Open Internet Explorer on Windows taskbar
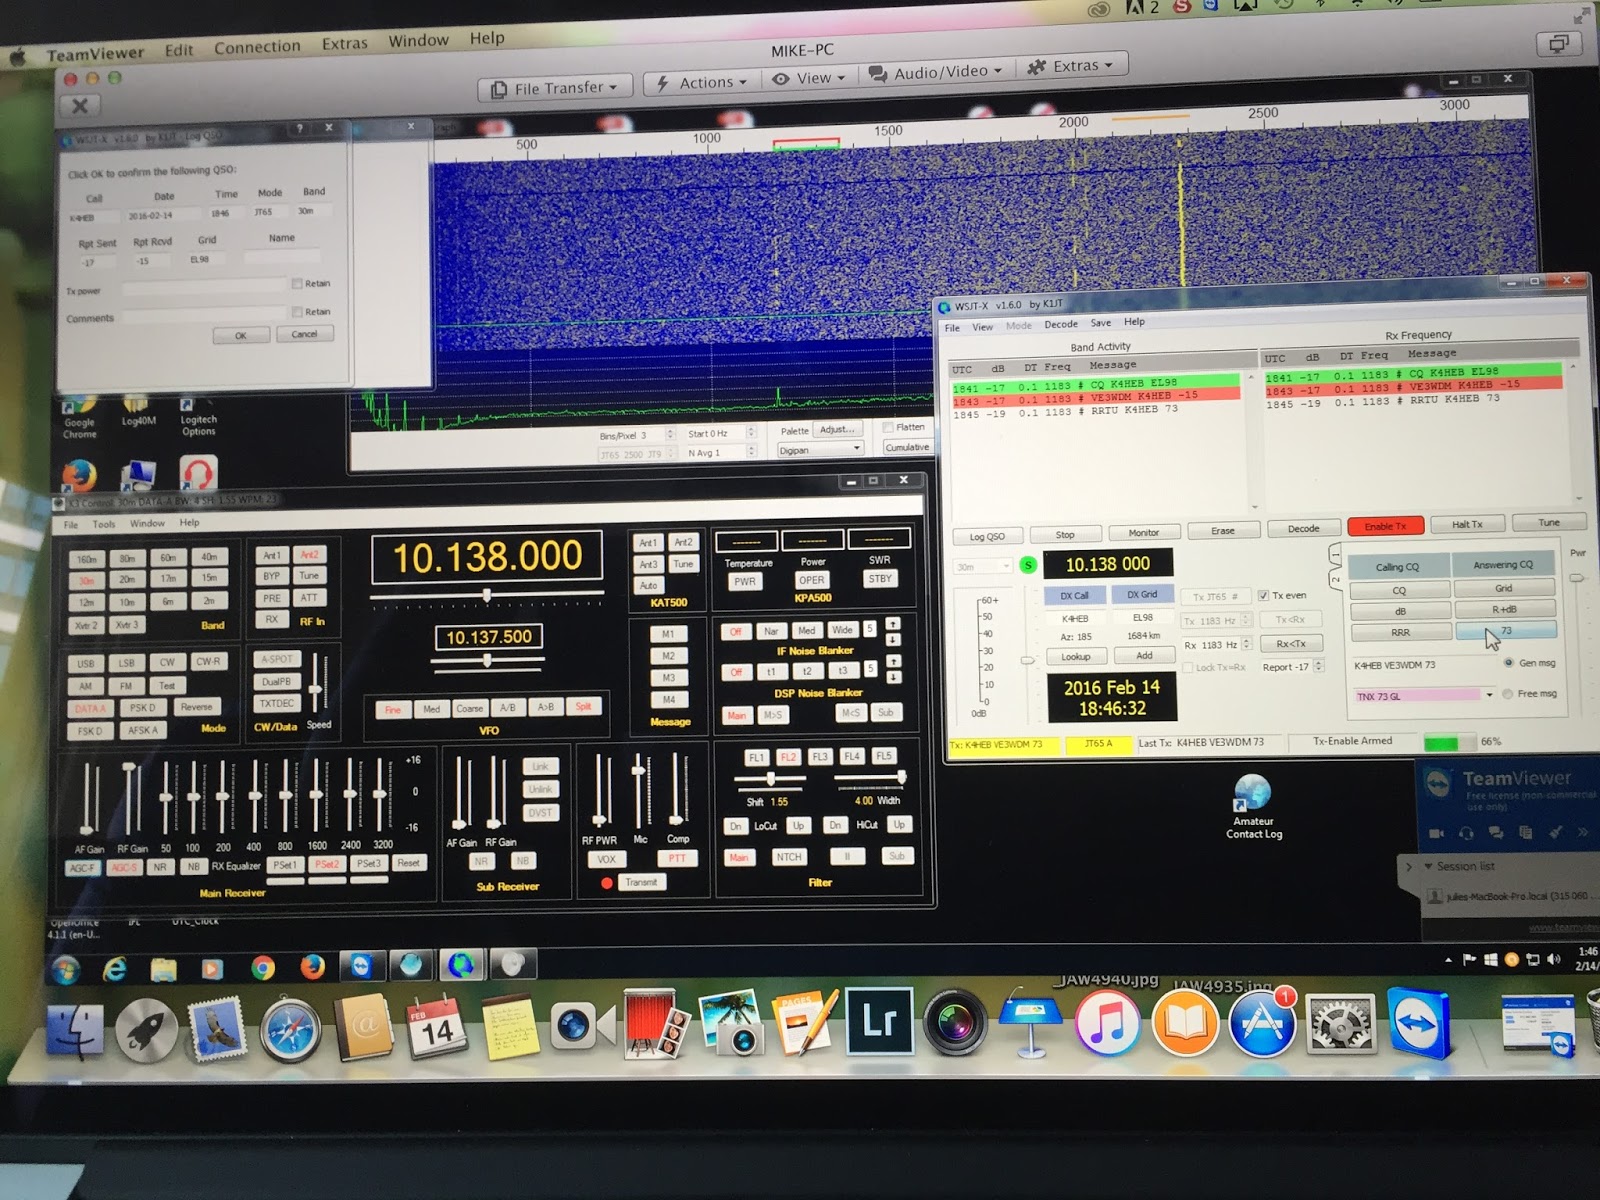This screenshot has height=1200, width=1600. [x=115, y=968]
